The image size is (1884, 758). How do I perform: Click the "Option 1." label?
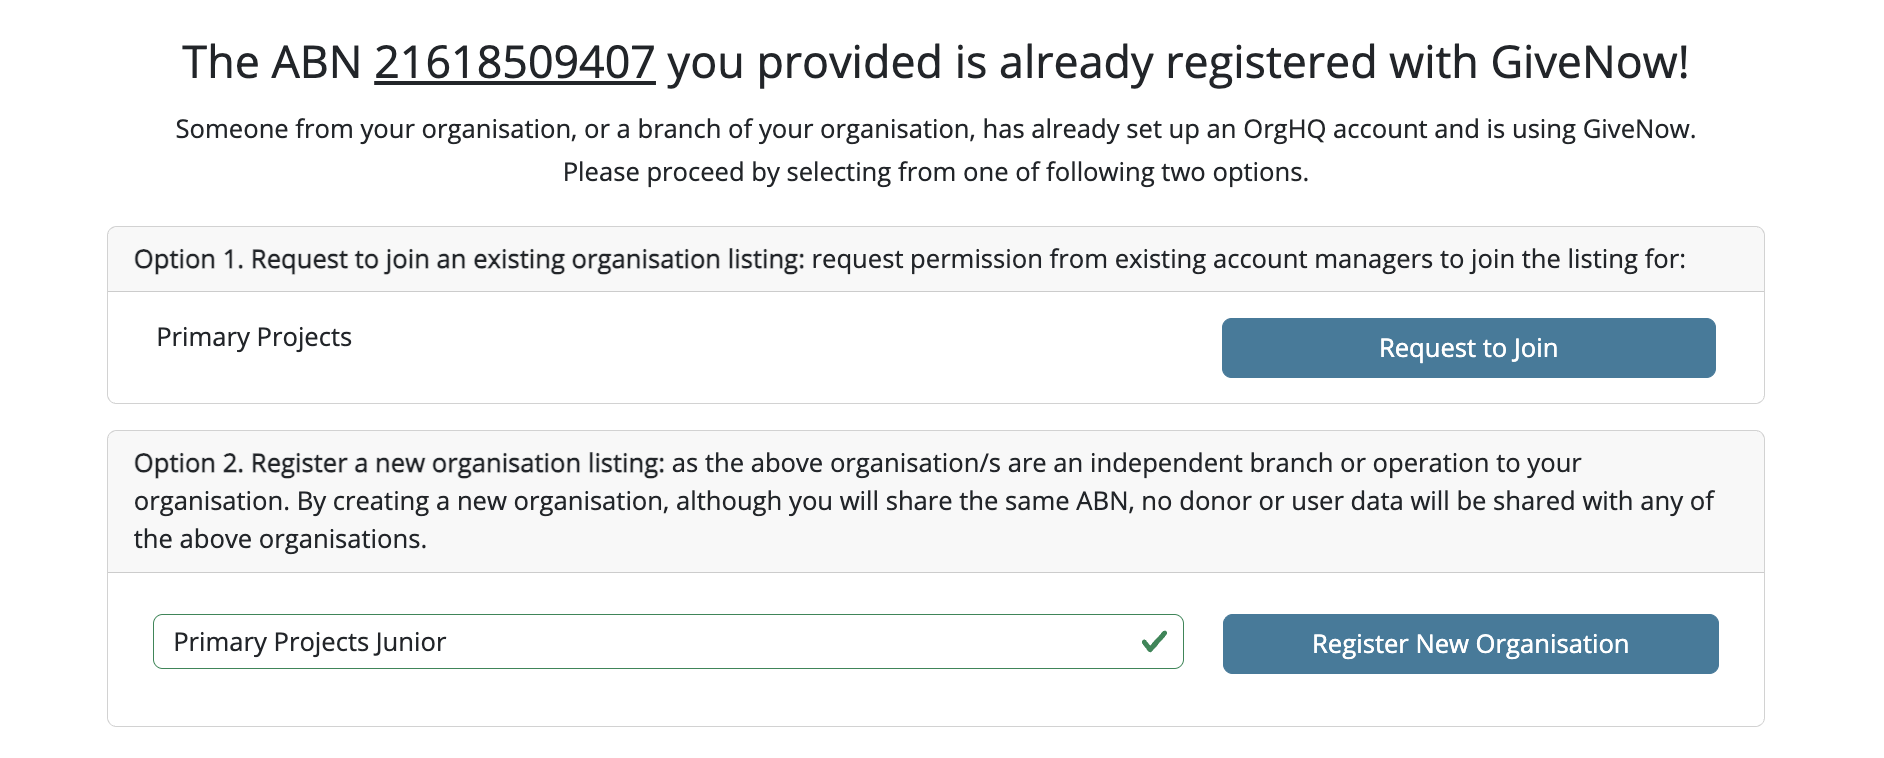coord(188,260)
